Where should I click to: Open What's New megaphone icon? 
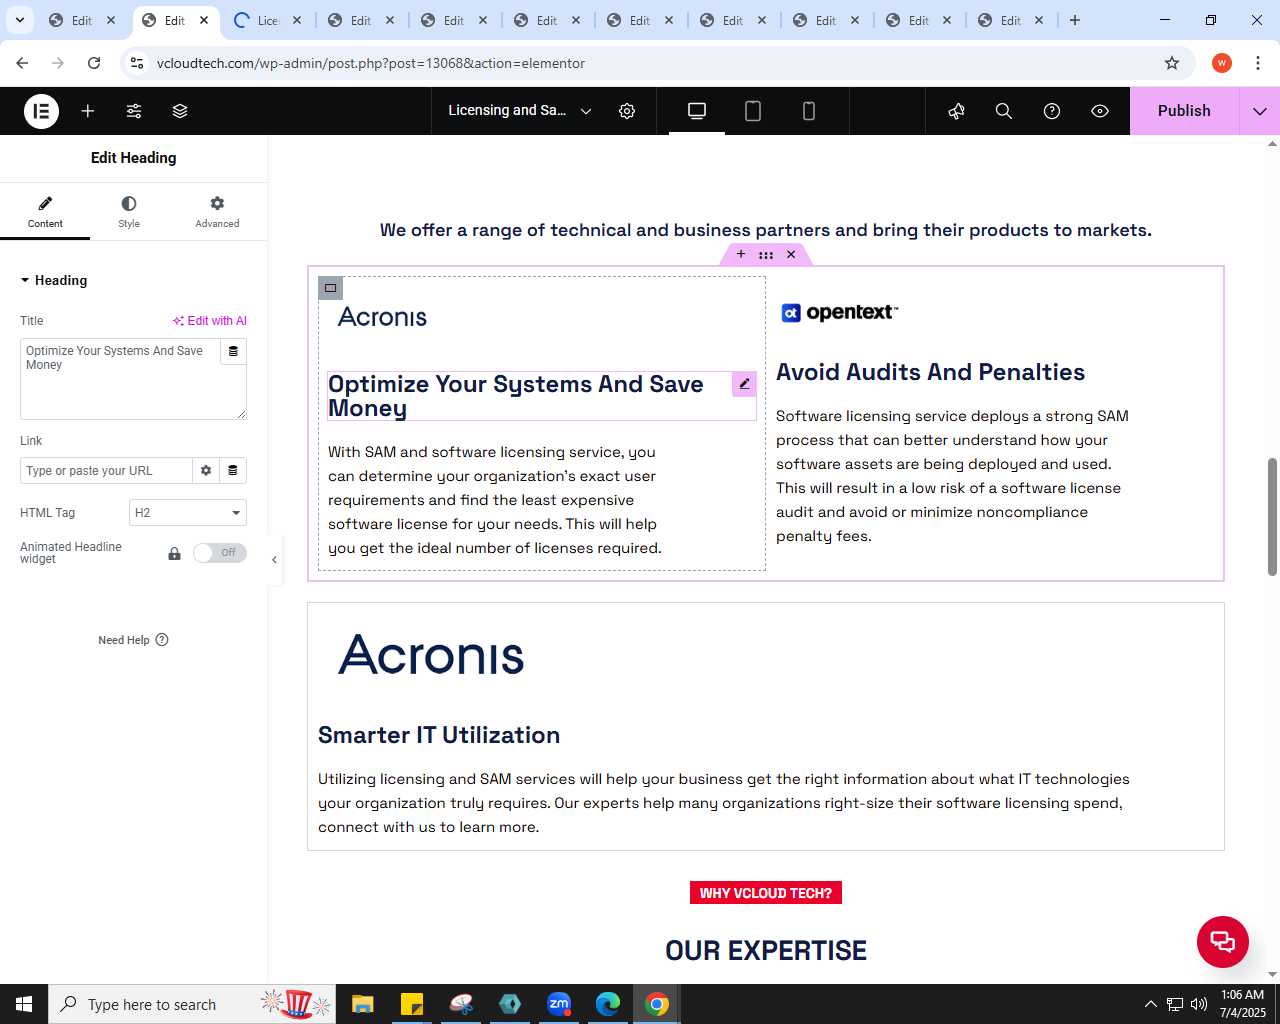click(x=957, y=111)
